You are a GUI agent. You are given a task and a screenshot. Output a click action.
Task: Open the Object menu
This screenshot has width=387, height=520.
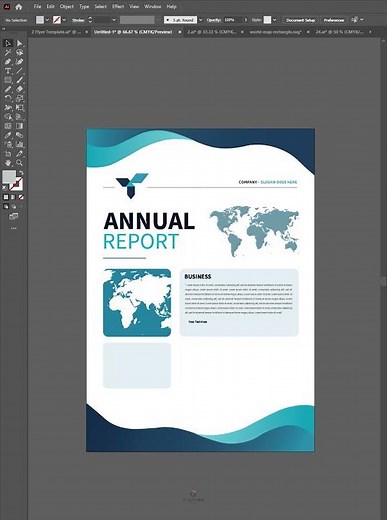click(66, 6)
